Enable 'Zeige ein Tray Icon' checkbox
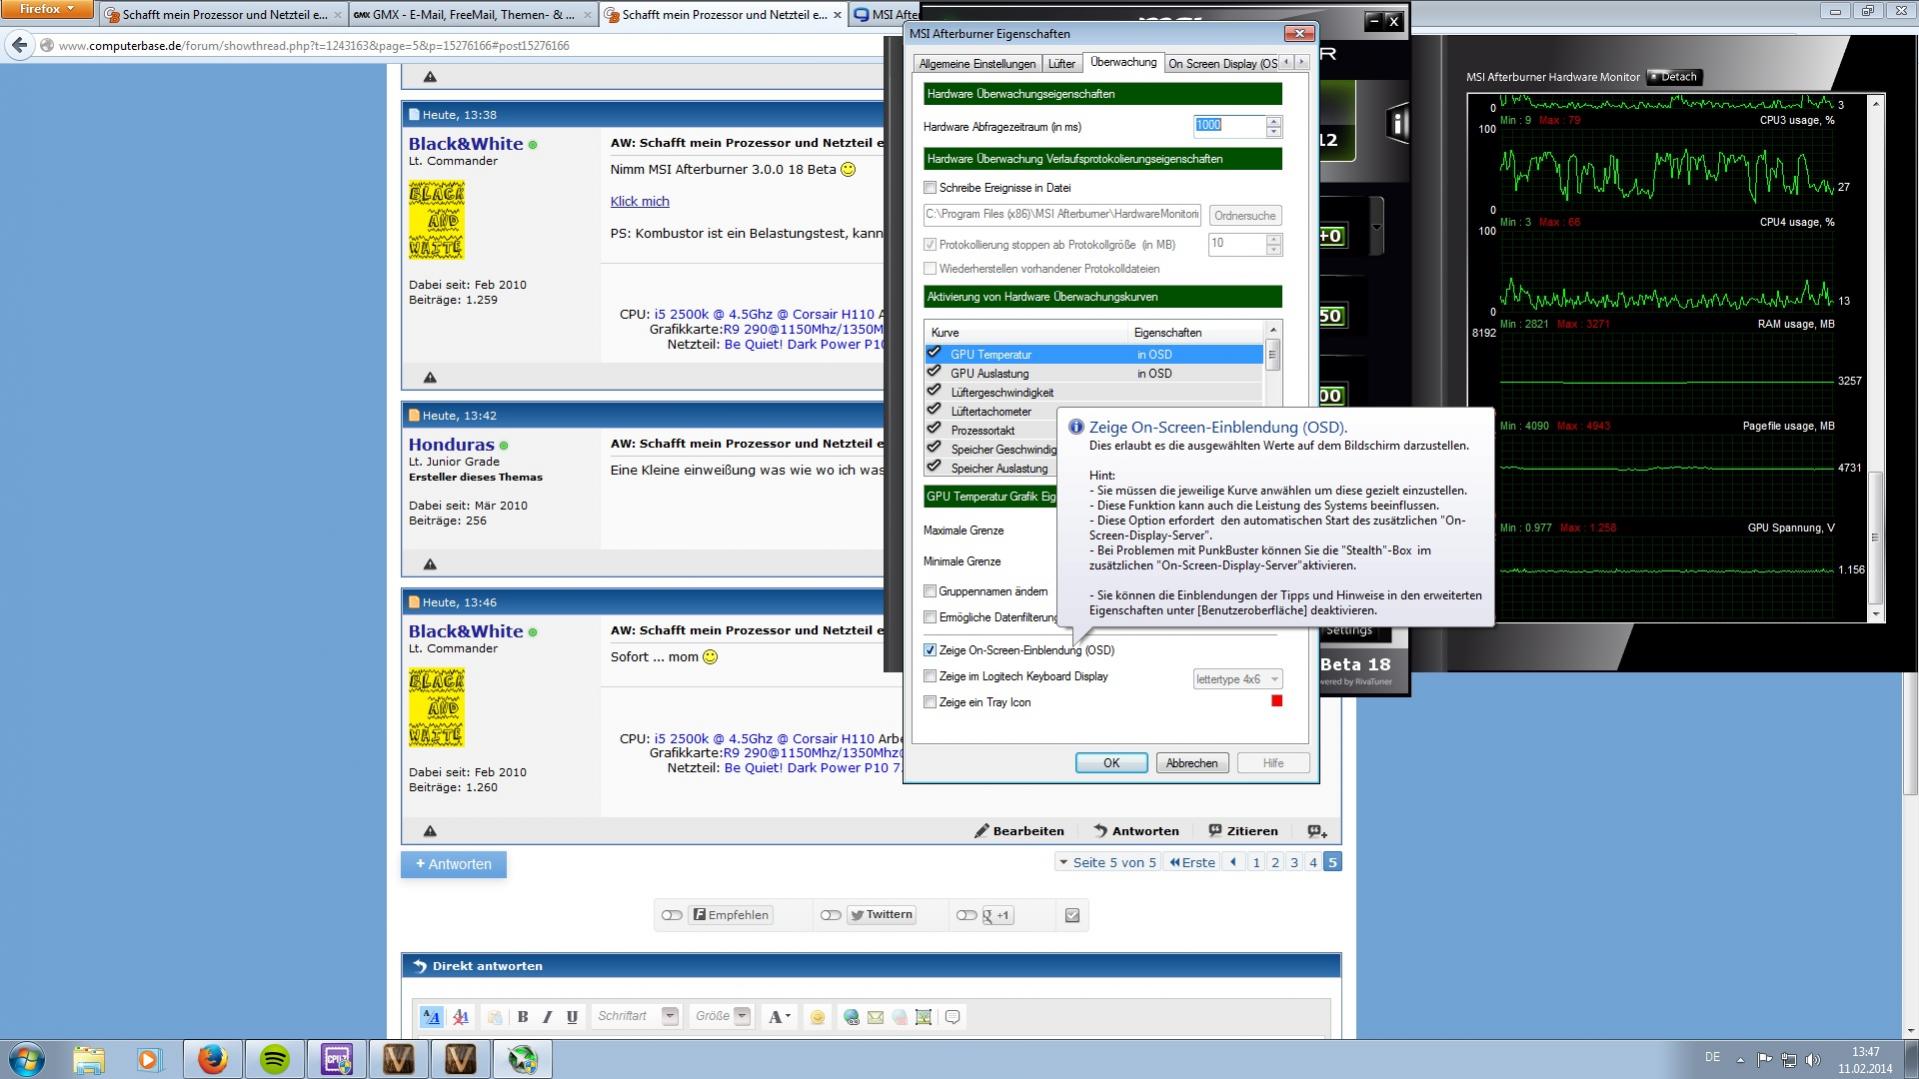The image size is (1919, 1079). click(930, 702)
